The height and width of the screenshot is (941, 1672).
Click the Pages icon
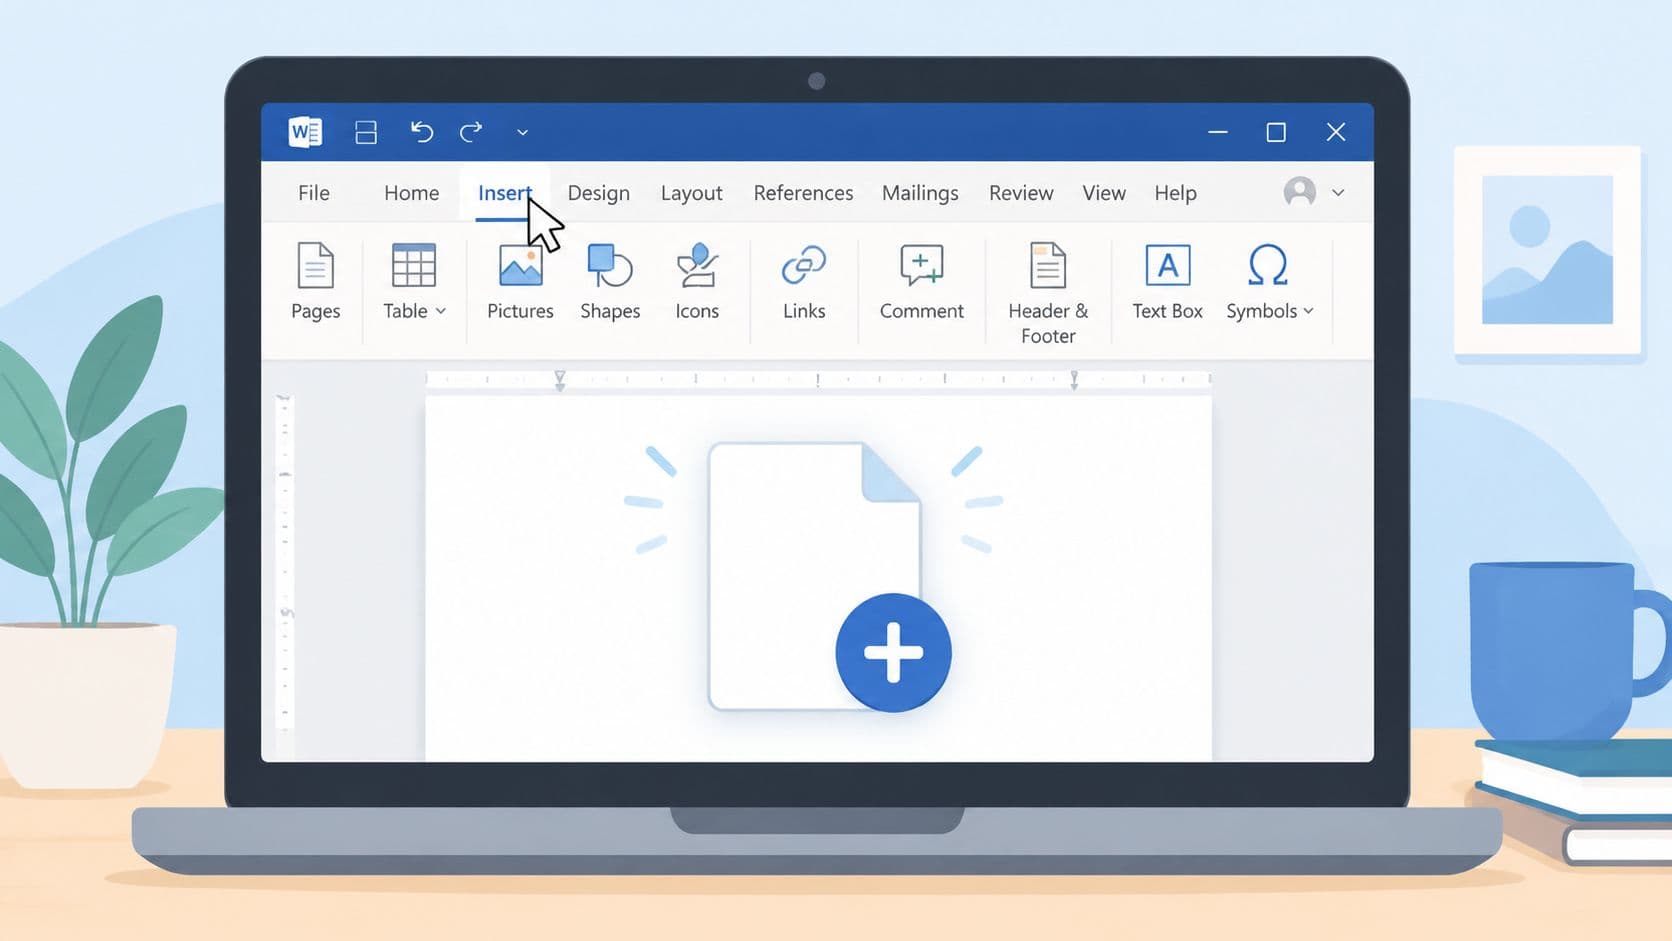(x=315, y=265)
